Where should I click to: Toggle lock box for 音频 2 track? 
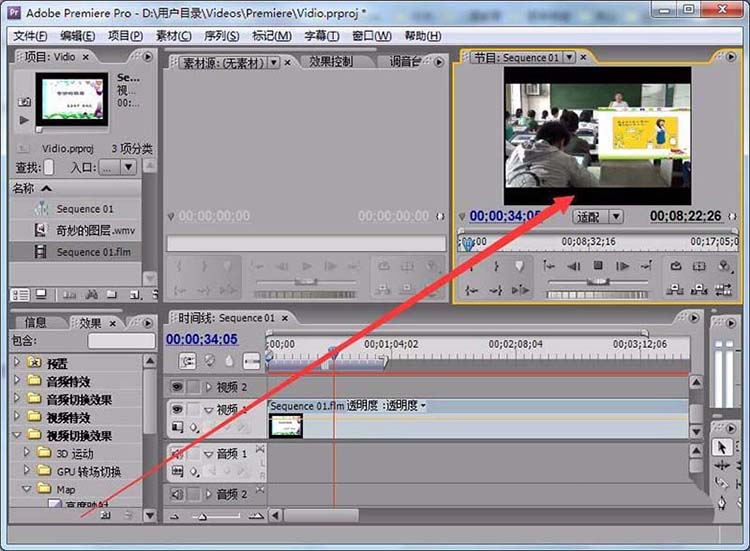[x=193, y=494]
